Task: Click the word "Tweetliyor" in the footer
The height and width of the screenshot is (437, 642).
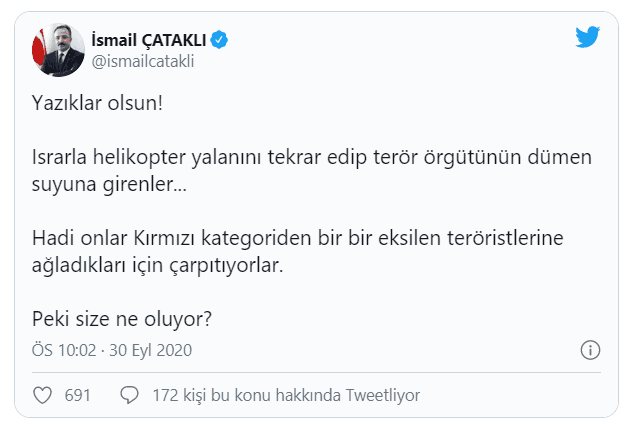Action: 383,396
